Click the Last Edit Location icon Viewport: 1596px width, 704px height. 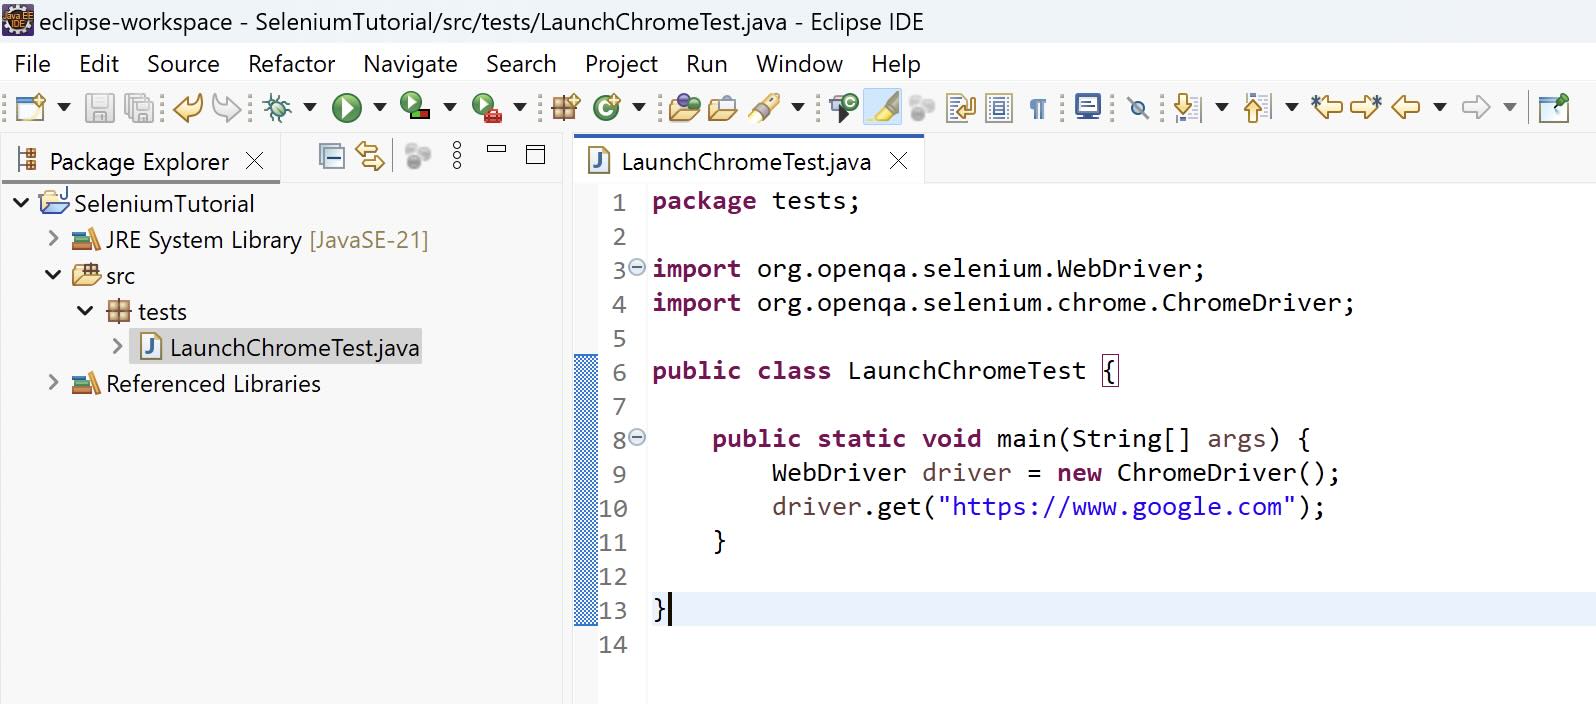(x=1327, y=106)
